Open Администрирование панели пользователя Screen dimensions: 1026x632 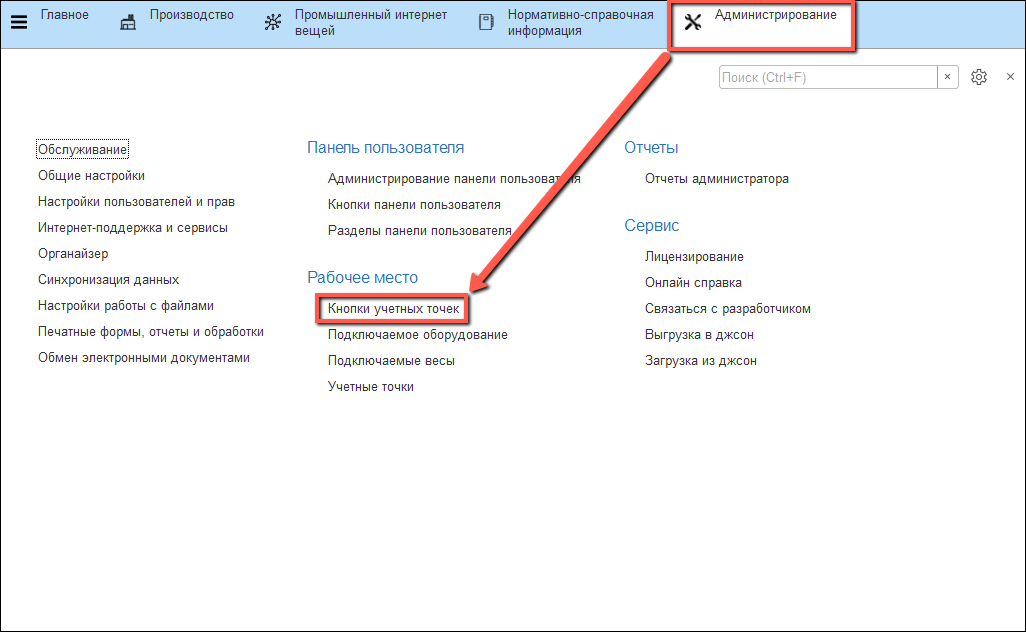tap(454, 179)
